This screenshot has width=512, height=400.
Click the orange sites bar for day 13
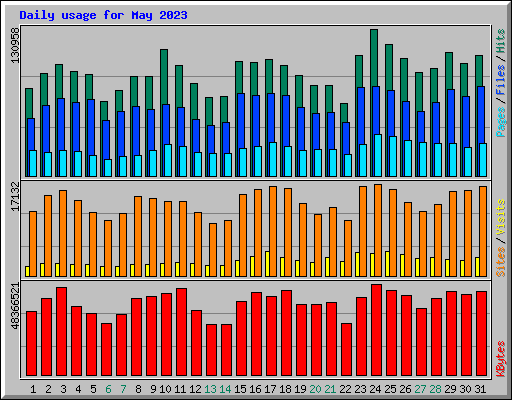click(213, 250)
